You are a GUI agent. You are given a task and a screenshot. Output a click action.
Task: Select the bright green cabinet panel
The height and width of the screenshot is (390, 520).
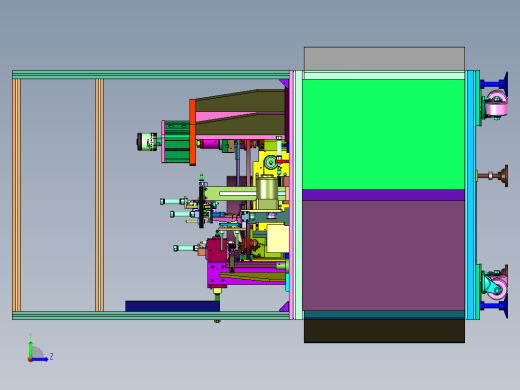pyautogui.click(x=383, y=134)
